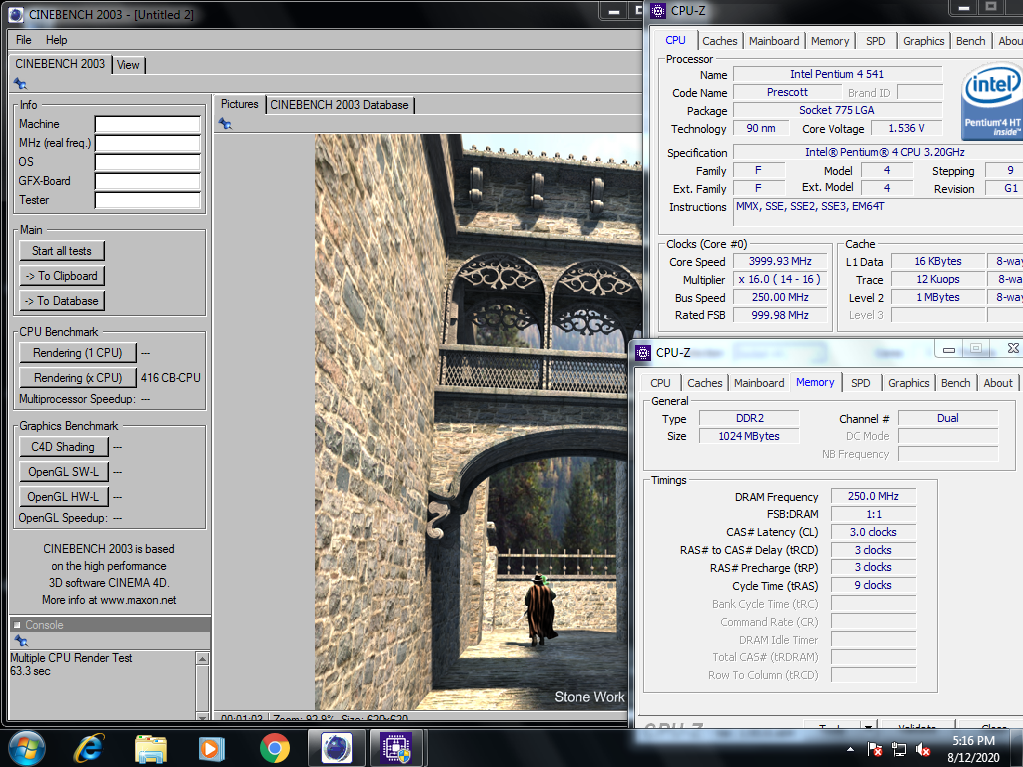This screenshot has height=767, width=1023.
Task: Open the CINEBENCH 2003 Database tab
Action: point(339,105)
